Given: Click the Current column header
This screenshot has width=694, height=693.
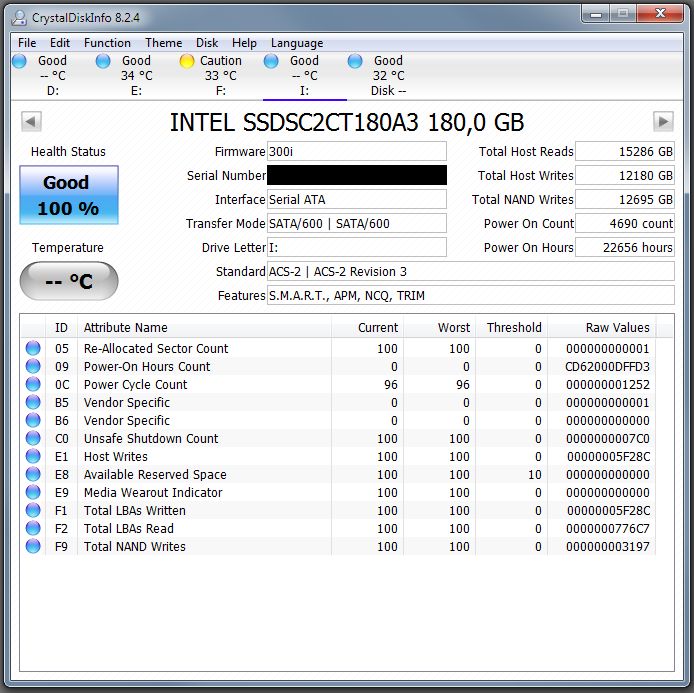Looking at the screenshot, I should pyautogui.click(x=367, y=327).
